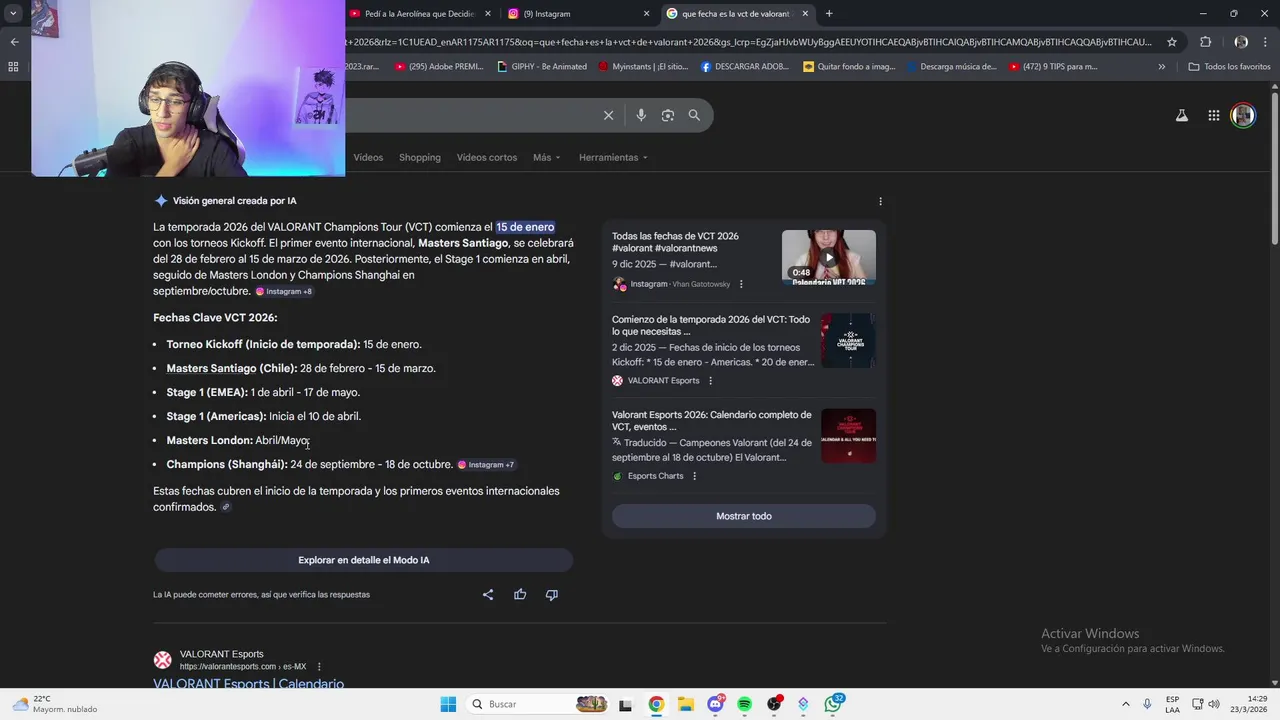Play the Instagram video thumbnail showing 0:48
Screen dimensions: 1280x720
point(828,257)
